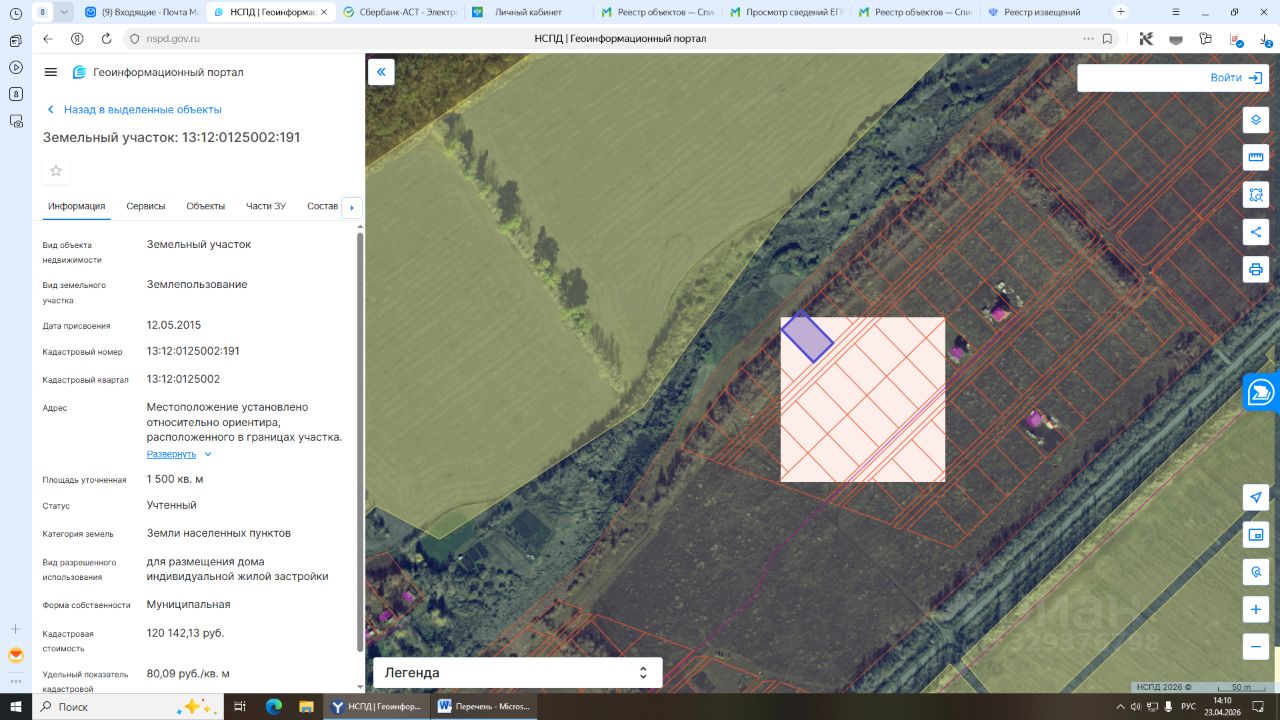The height and width of the screenshot is (720, 1280).
Task: Switch to the Личный кабинет browser tab
Action: 527,12
